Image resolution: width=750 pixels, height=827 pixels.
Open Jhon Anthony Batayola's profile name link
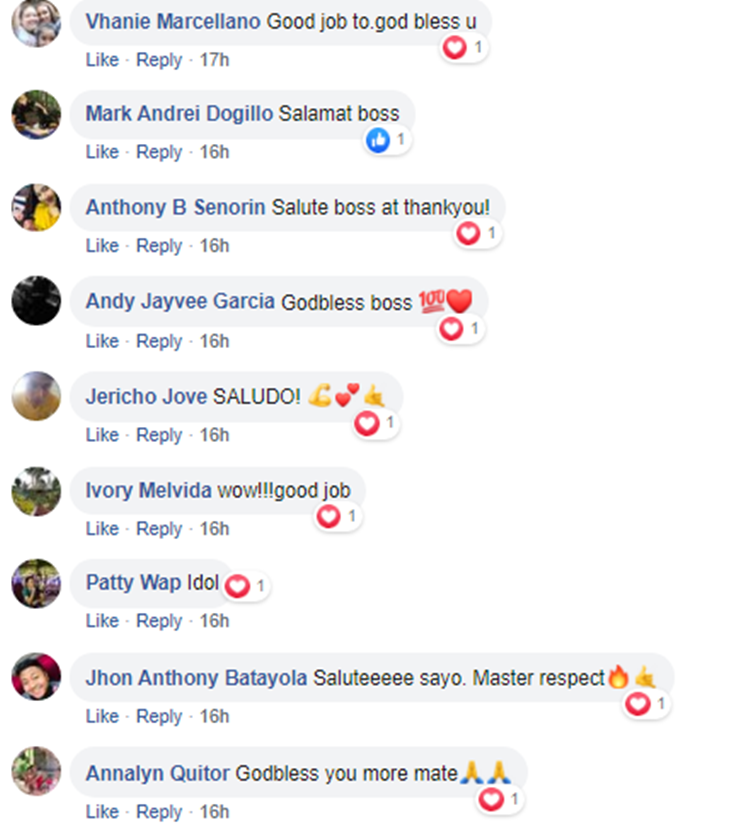pos(196,678)
